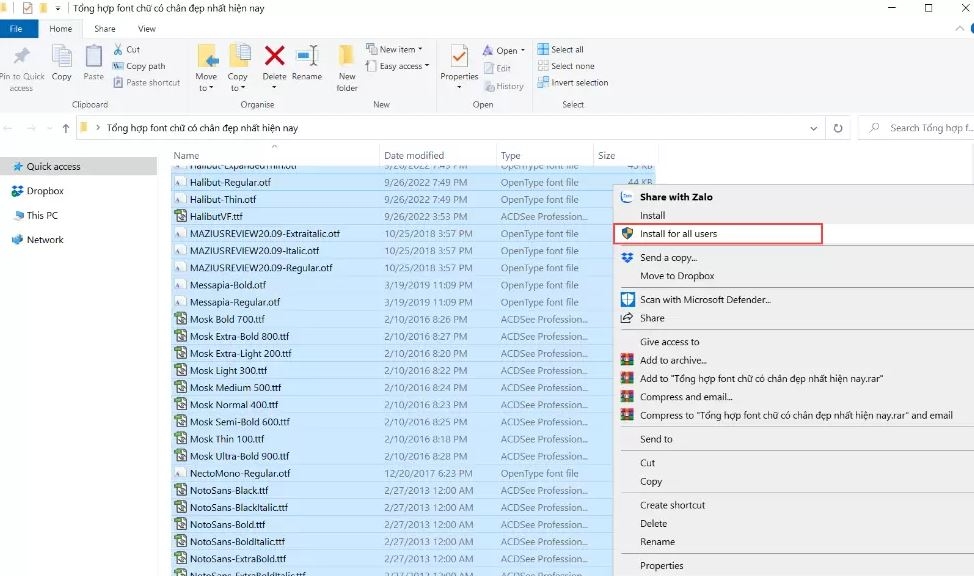Screen dimensions: 974x576
Task: Select This PC in navigation pane
Action: (x=36, y=215)
